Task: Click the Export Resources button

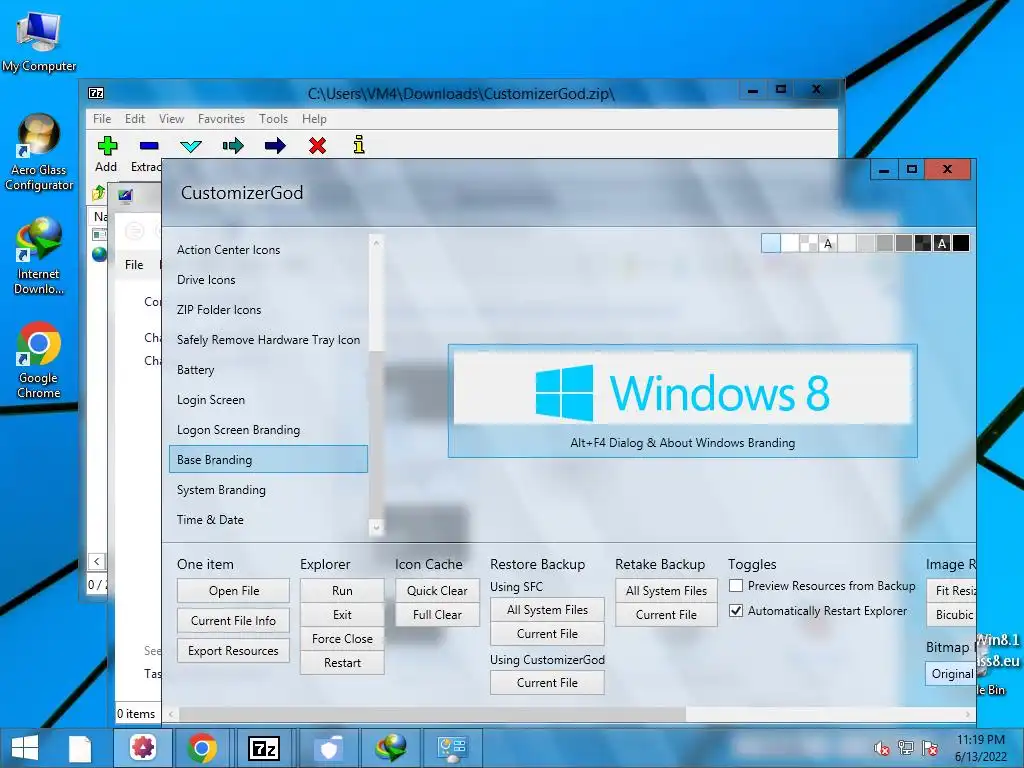Action: click(x=234, y=651)
